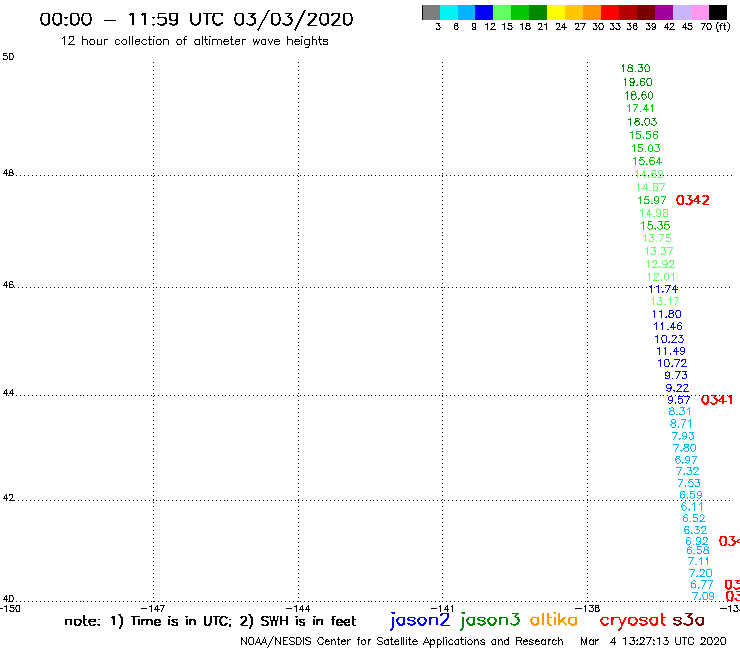Select the wave height 7.53
Screen dimensions: 740x650
(689, 483)
